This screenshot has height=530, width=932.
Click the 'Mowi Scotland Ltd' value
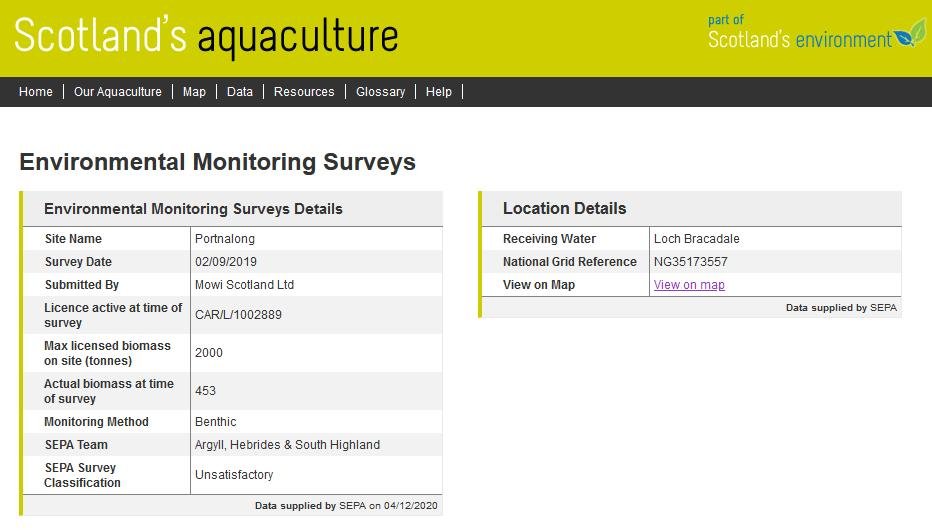click(x=244, y=285)
